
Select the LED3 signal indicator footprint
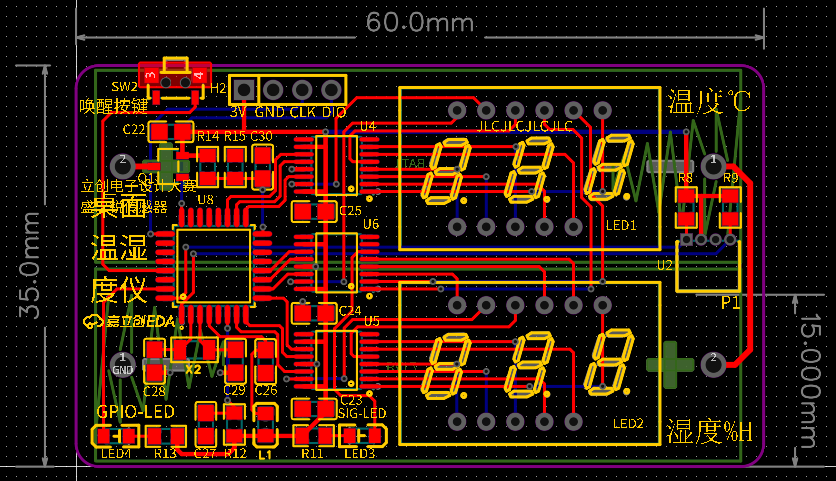click(363, 436)
